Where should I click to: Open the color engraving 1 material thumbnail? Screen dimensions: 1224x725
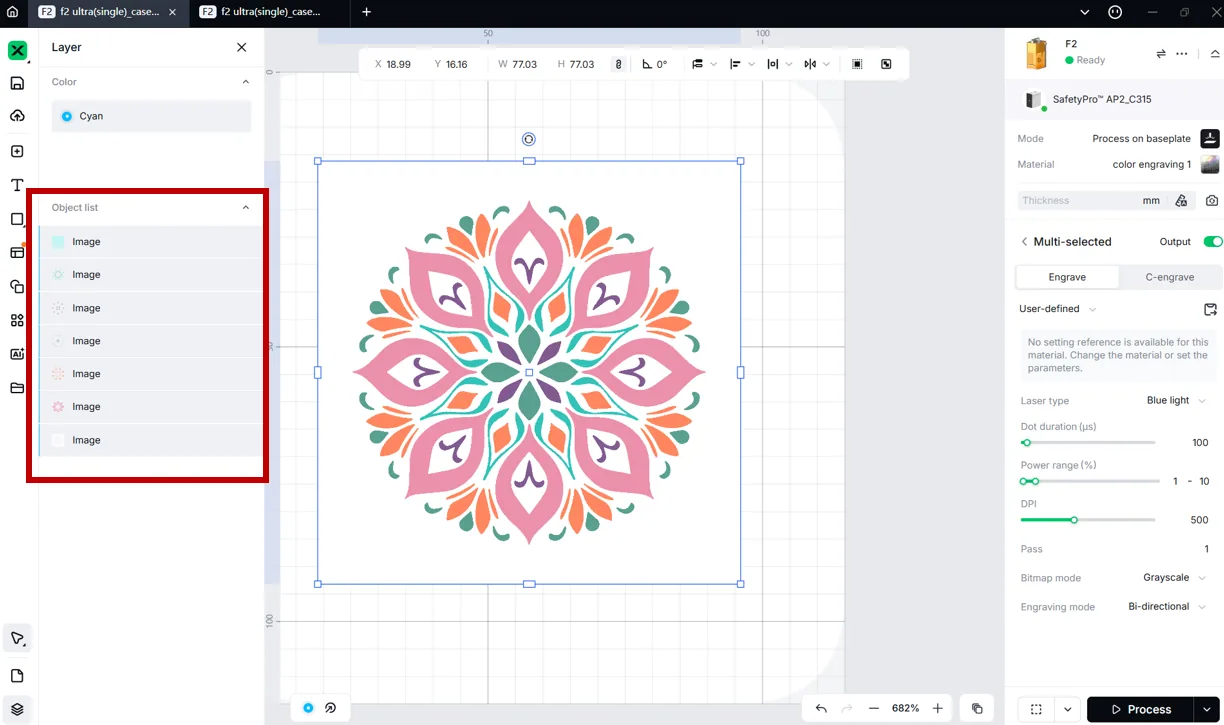click(x=1210, y=164)
